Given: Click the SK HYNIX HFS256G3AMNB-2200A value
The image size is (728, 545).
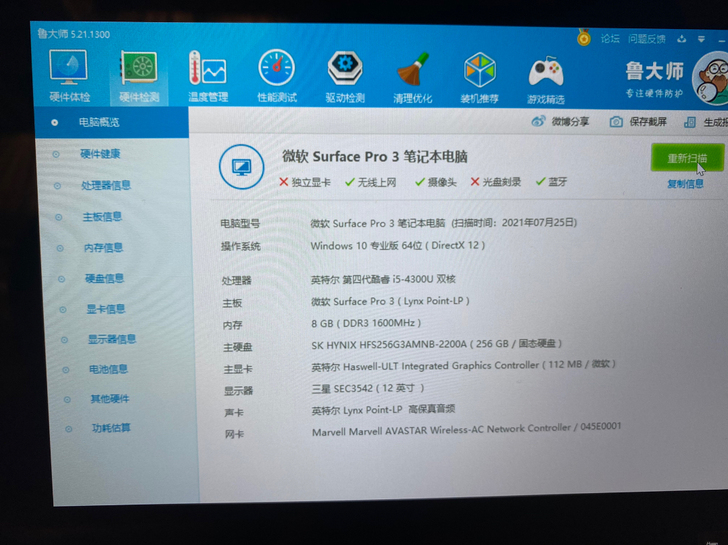Looking at the screenshot, I should pos(436,344).
